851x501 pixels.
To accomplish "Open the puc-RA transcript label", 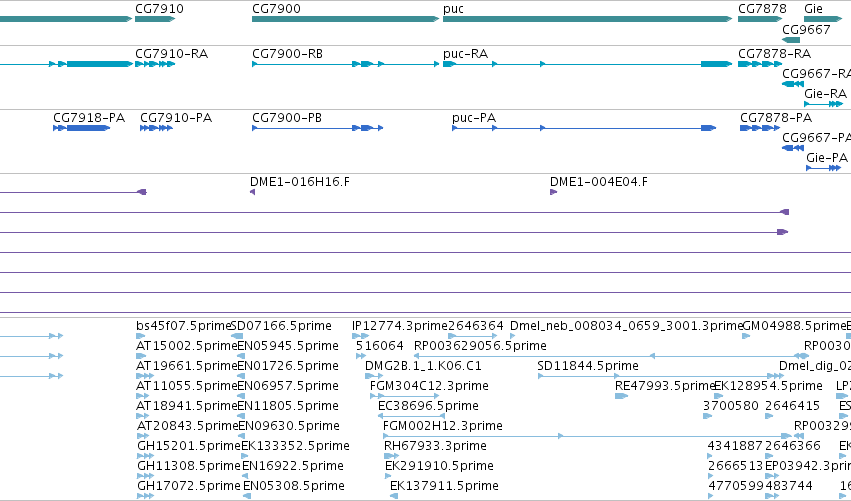I will point(465,54).
